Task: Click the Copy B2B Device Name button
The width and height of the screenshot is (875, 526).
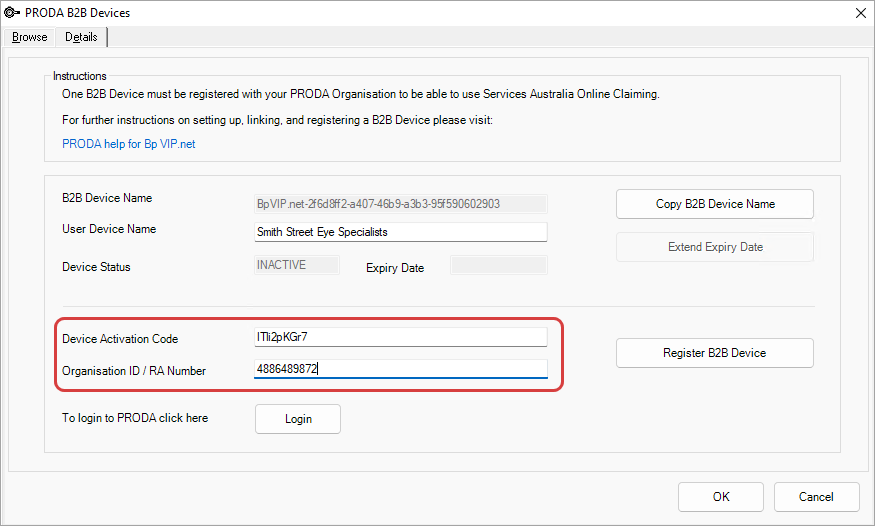Action: coord(715,204)
